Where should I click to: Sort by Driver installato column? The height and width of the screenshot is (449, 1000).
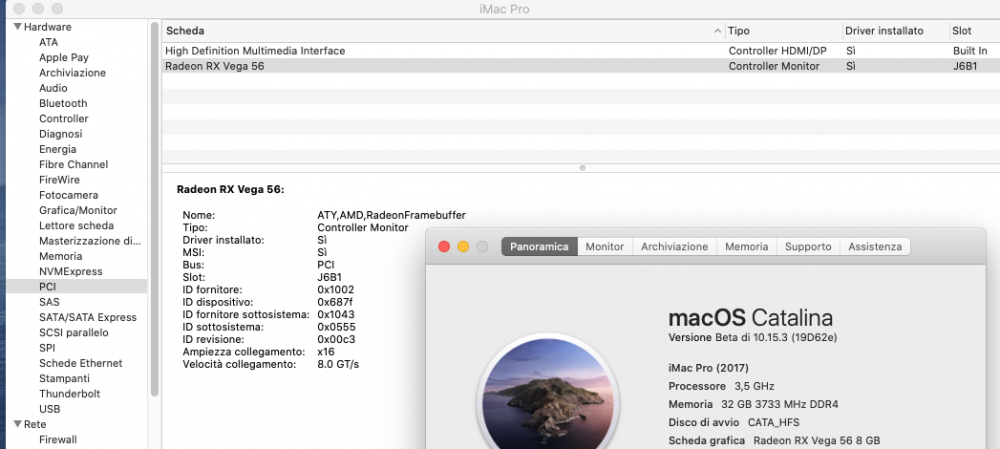895,31
